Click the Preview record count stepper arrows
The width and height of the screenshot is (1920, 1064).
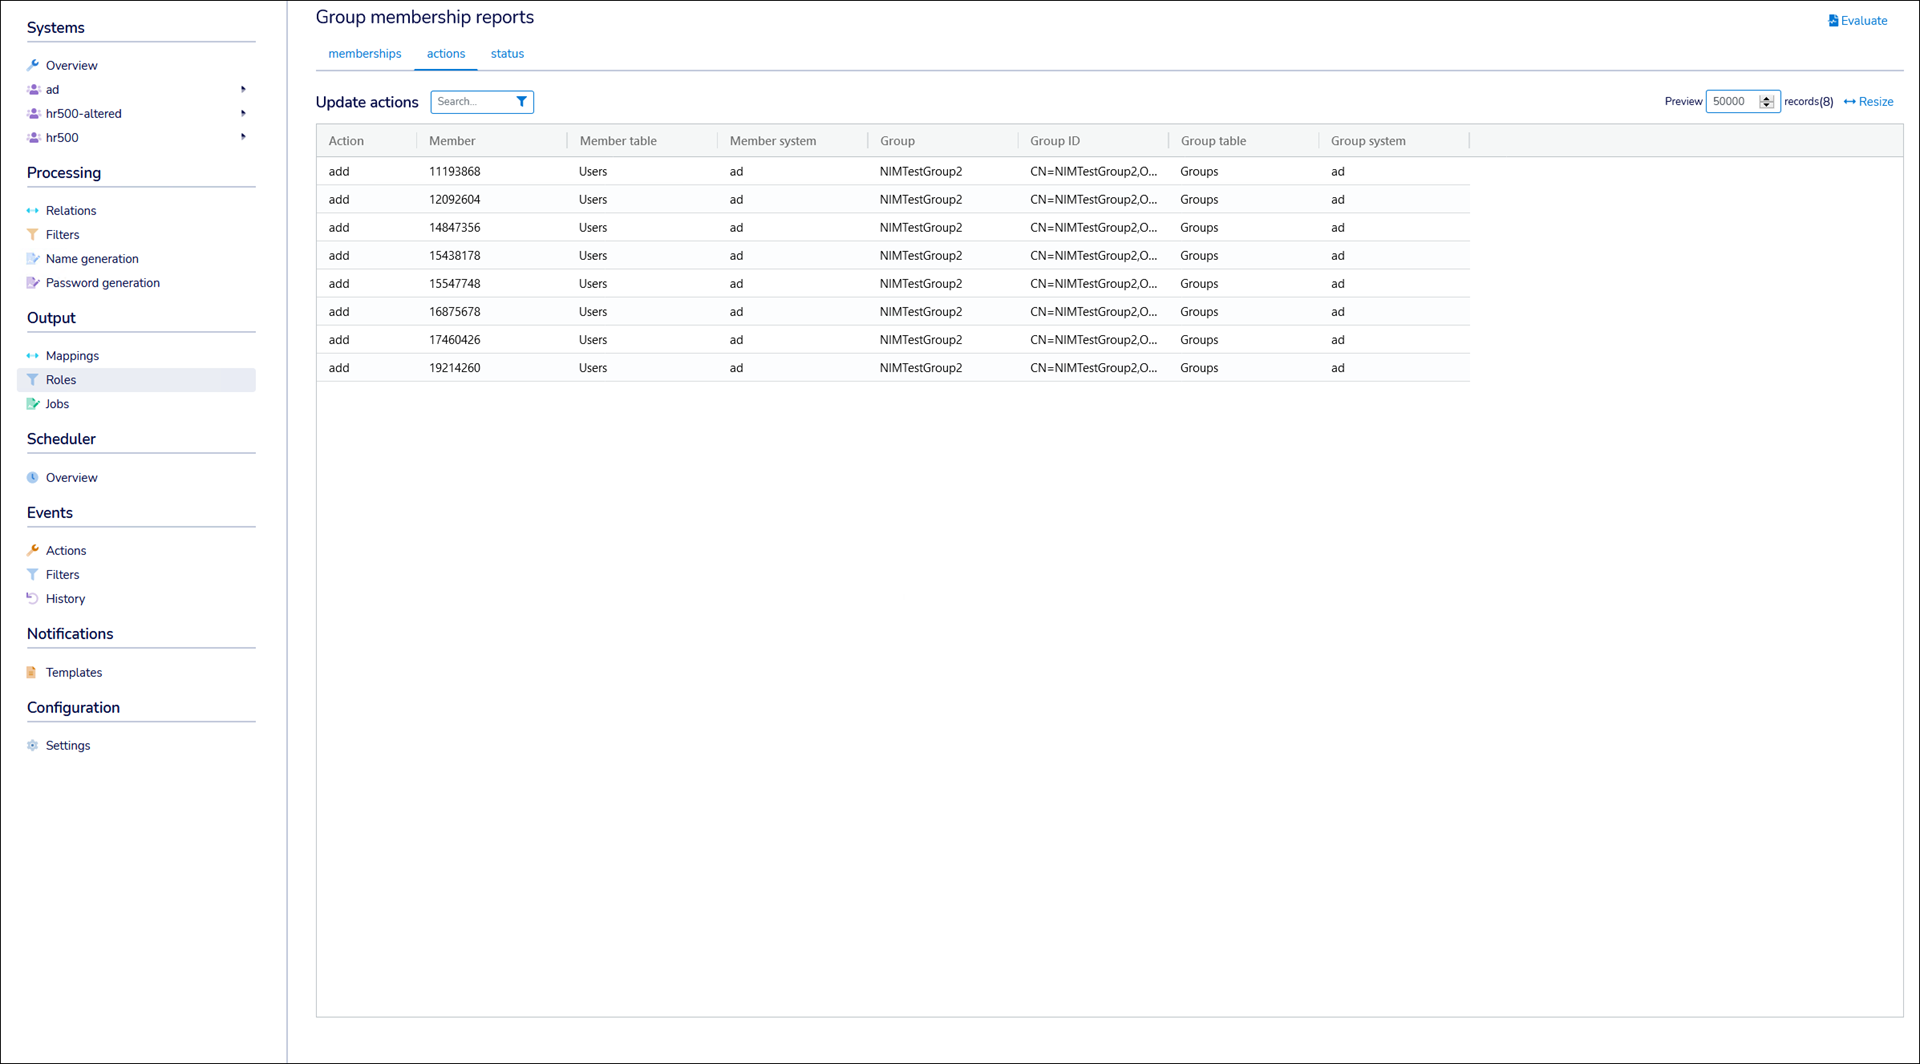point(1767,102)
